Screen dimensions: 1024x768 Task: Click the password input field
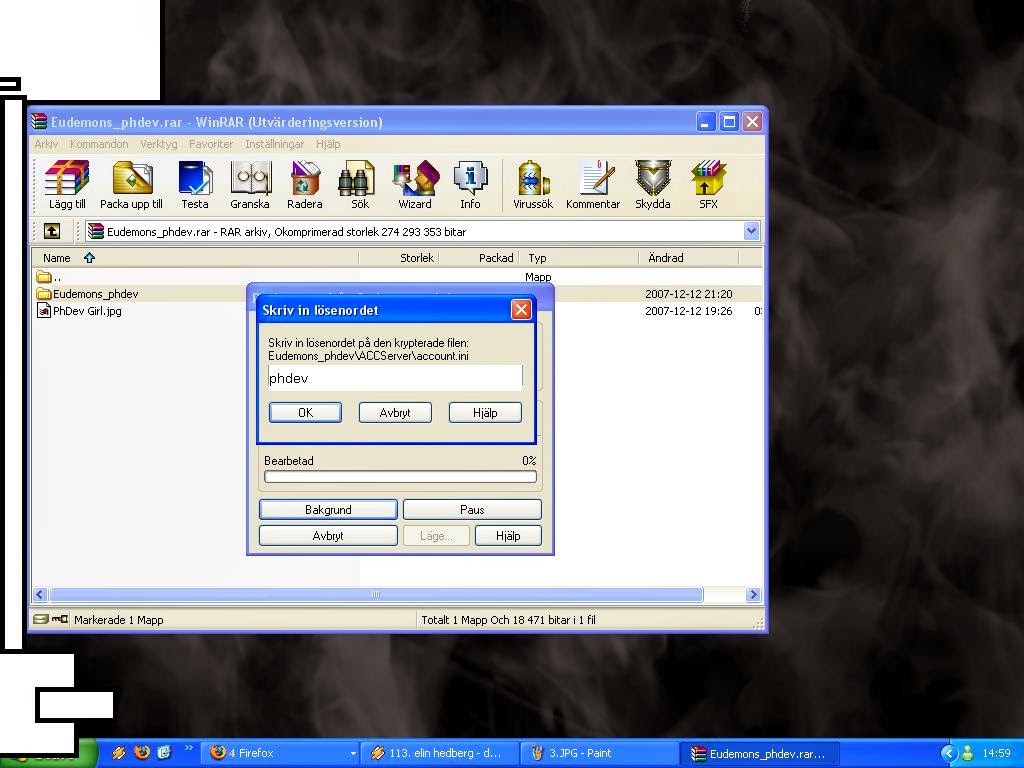(395, 377)
